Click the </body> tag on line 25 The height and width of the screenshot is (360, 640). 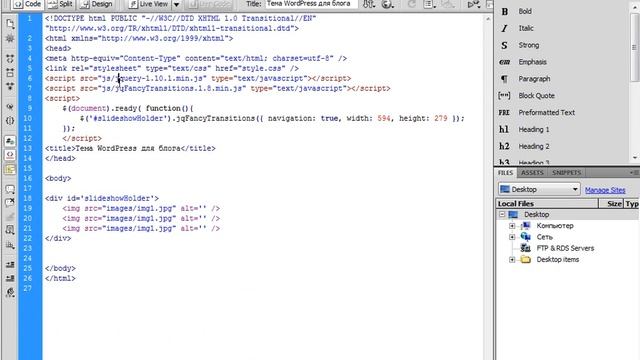(x=60, y=269)
